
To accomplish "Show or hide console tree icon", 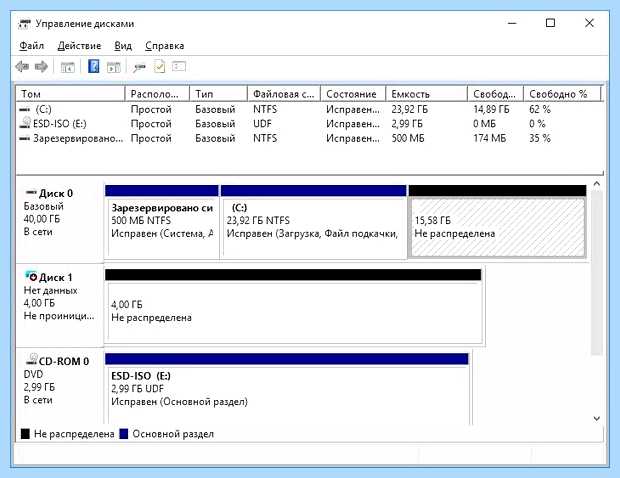I will [68, 67].
